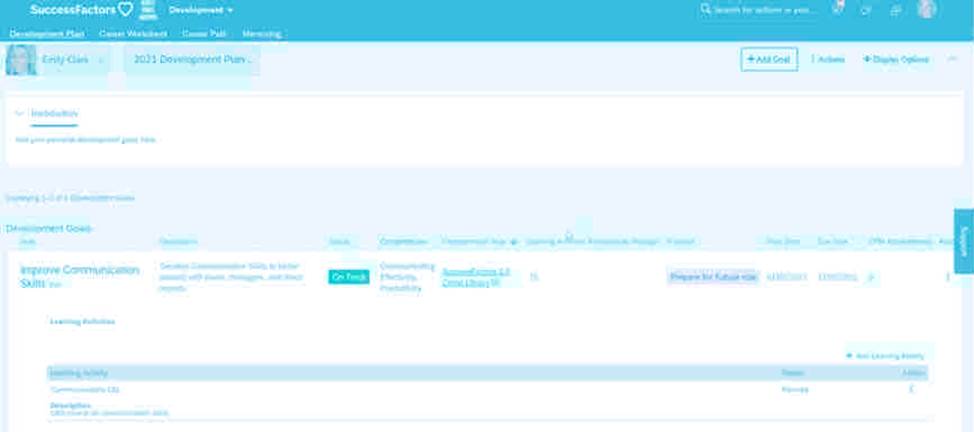Viewport: 974px width, 432px height.
Task: Switch to the Career Path tab
Action: pos(204,34)
